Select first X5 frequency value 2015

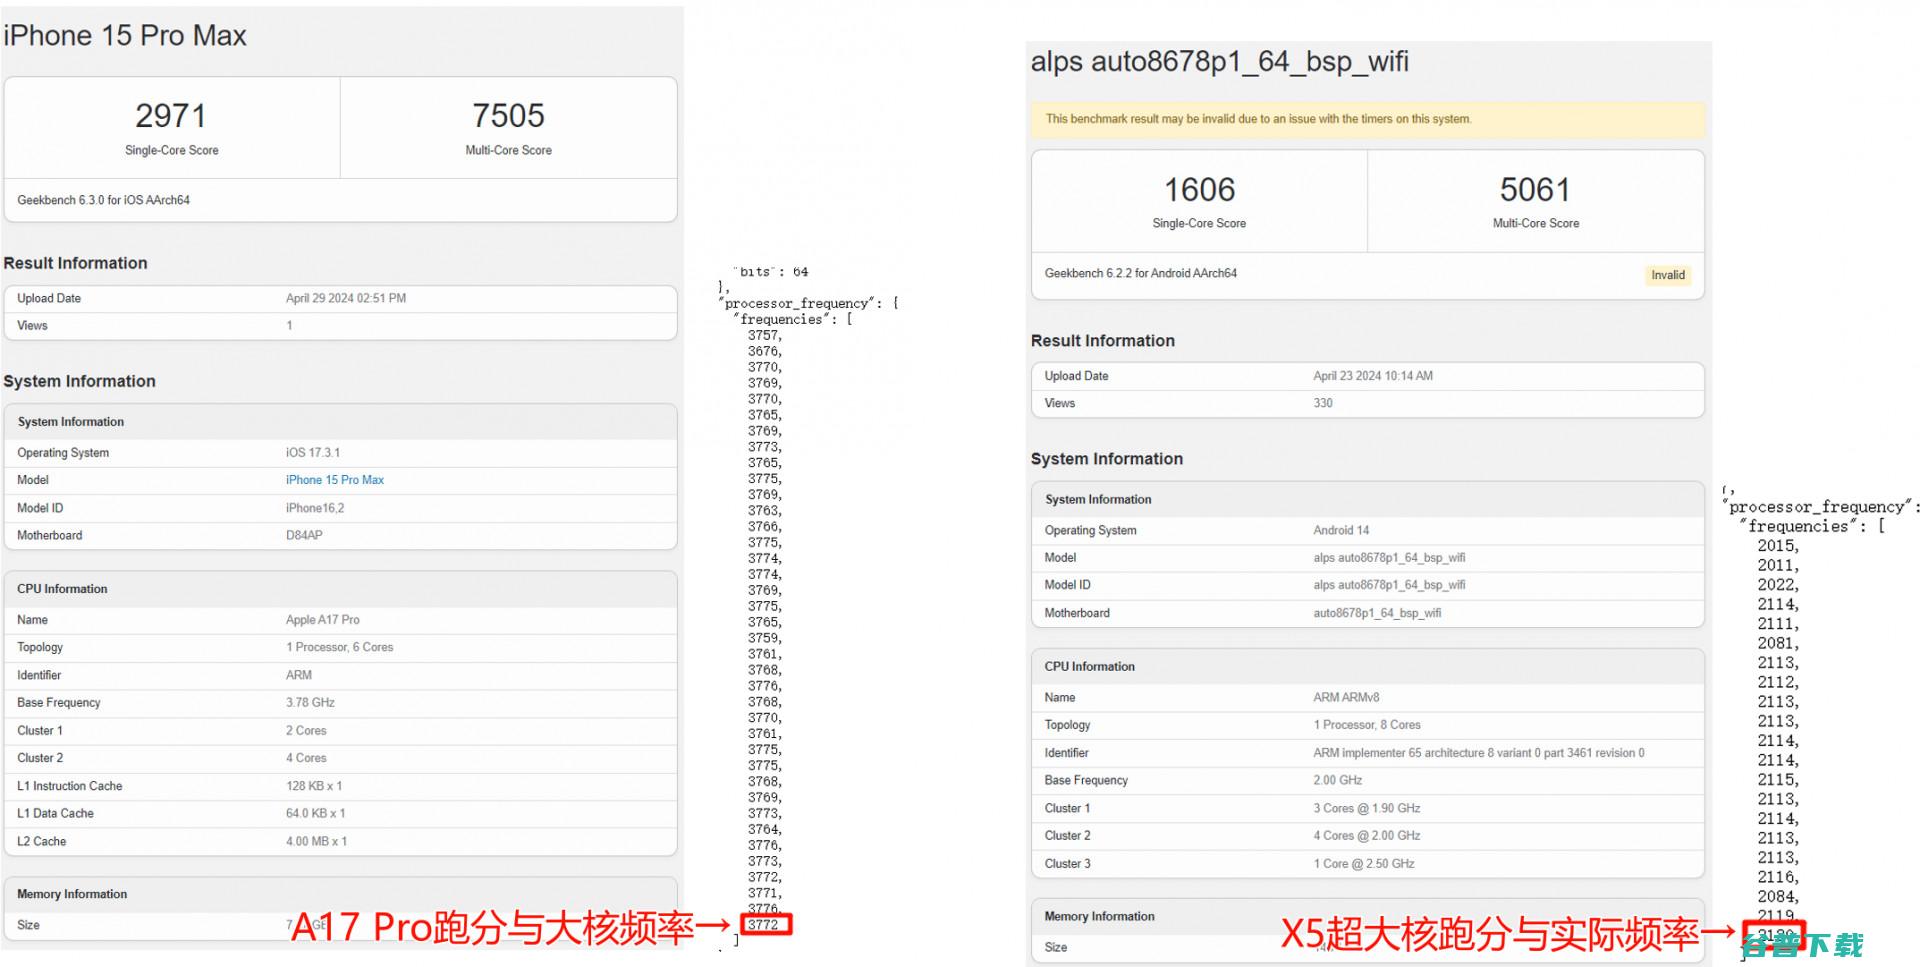tap(1778, 546)
